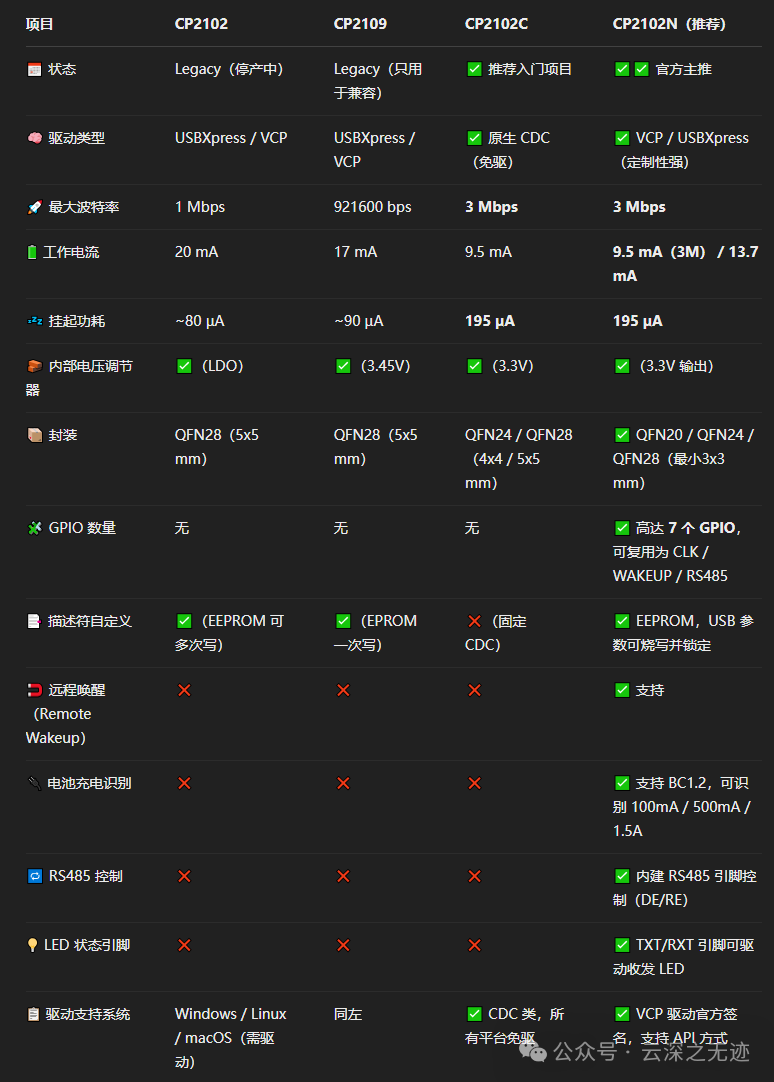774x1082 pixels.
Task: Click the icon beside 内部电压调节器
Action: 34,366
